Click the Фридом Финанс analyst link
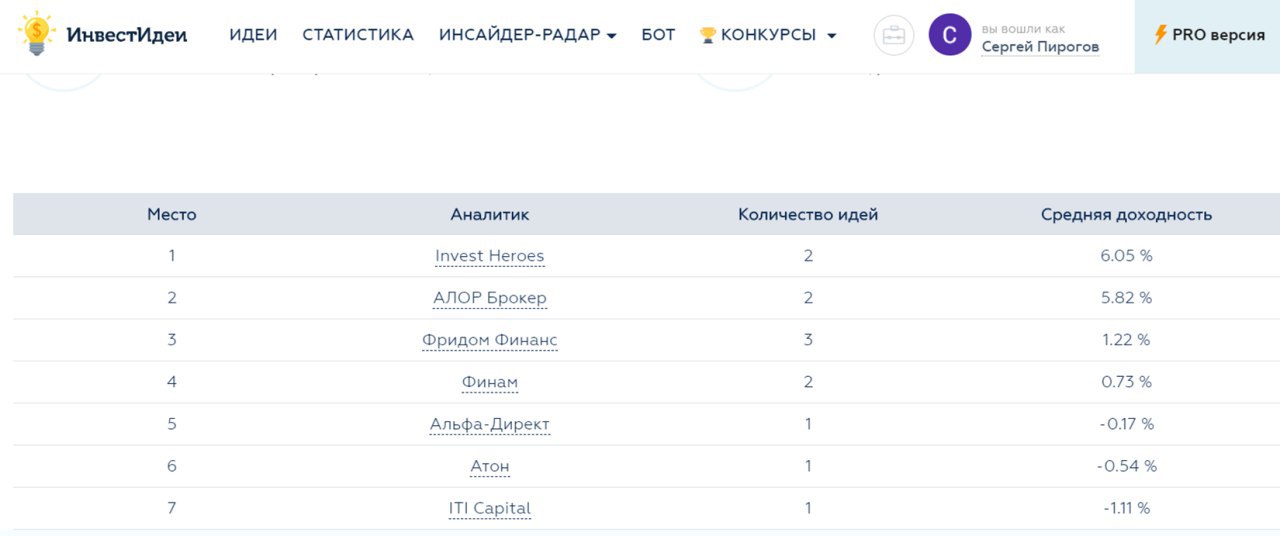Image resolution: width=1280 pixels, height=536 pixels. pos(490,340)
